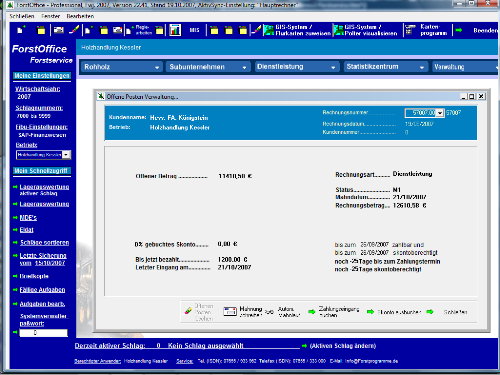Open GIS-System Flurkarten zuweisen

point(297,30)
